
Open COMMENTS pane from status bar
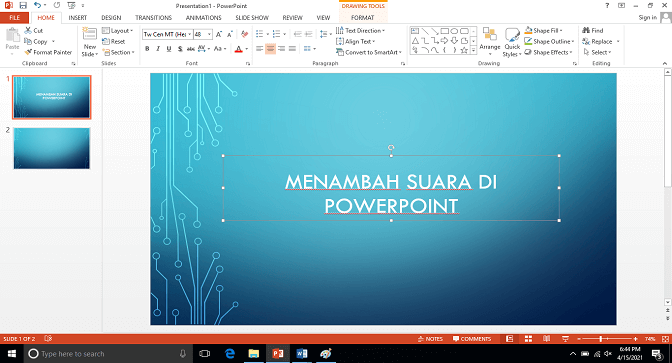(472, 339)
